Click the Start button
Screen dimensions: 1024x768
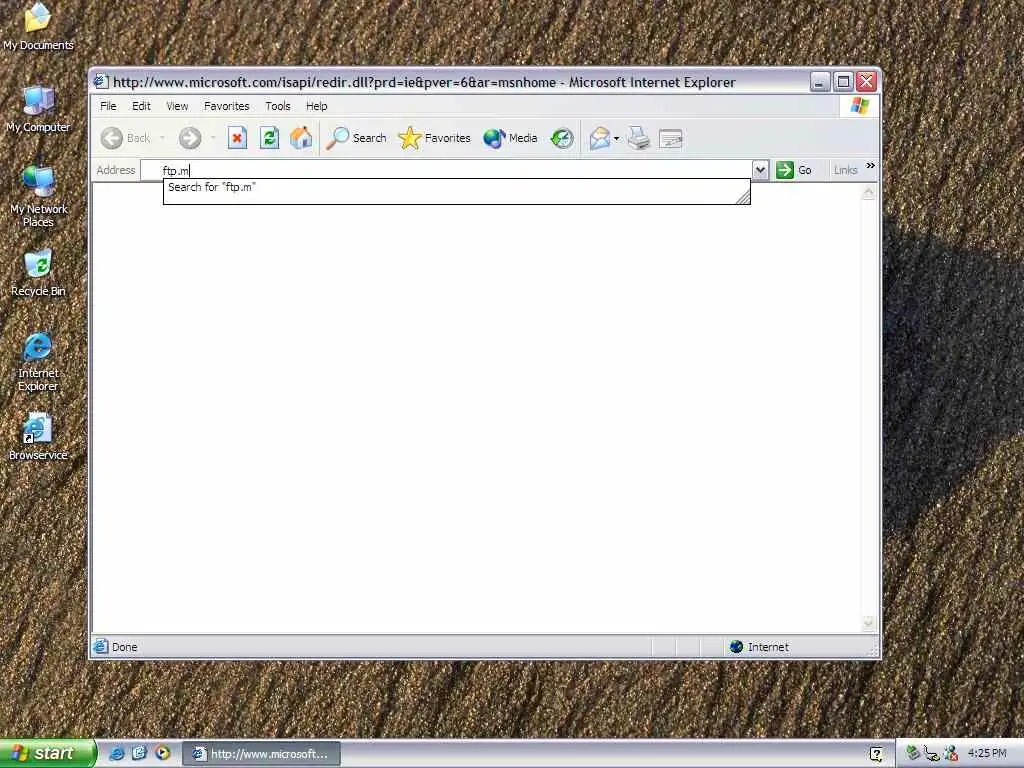tap(48, 753)
